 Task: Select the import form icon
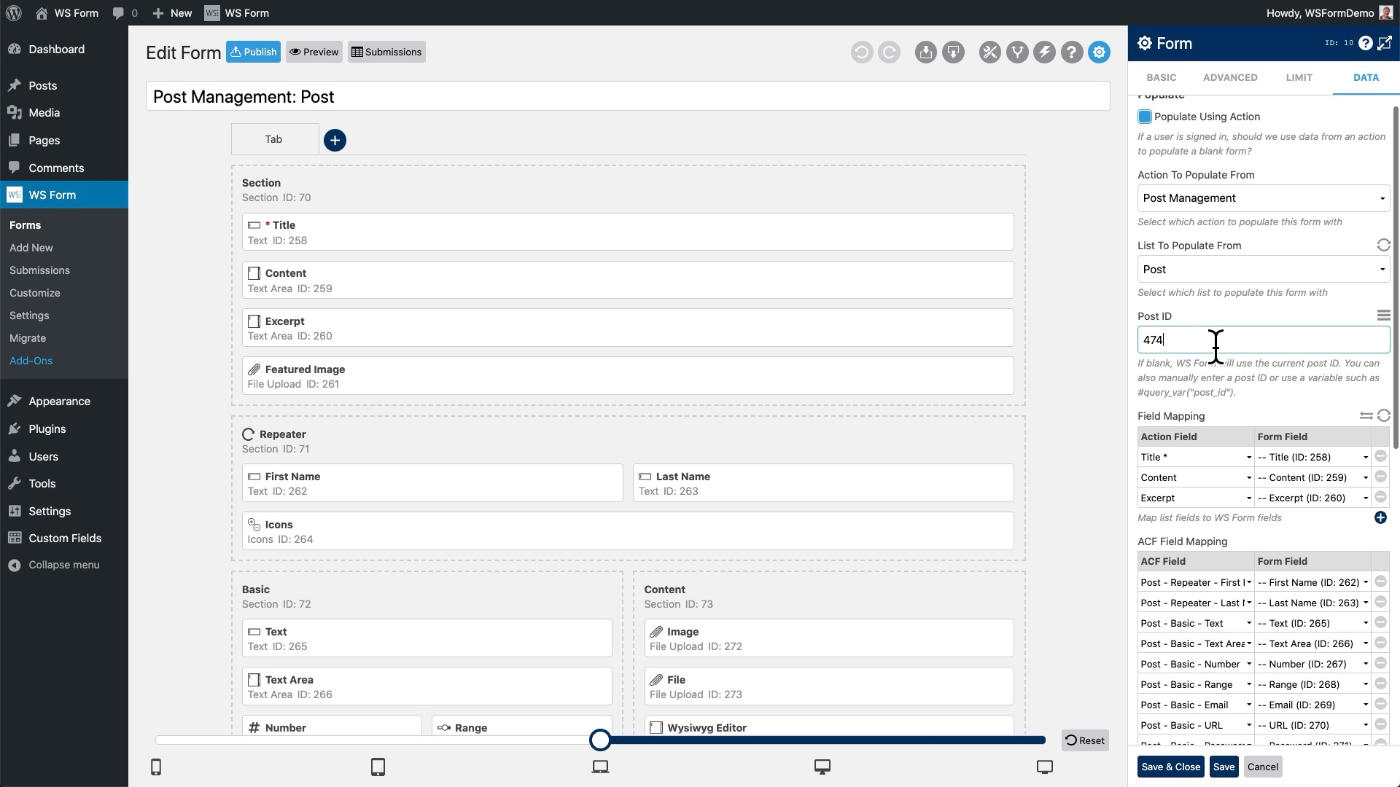925,51
